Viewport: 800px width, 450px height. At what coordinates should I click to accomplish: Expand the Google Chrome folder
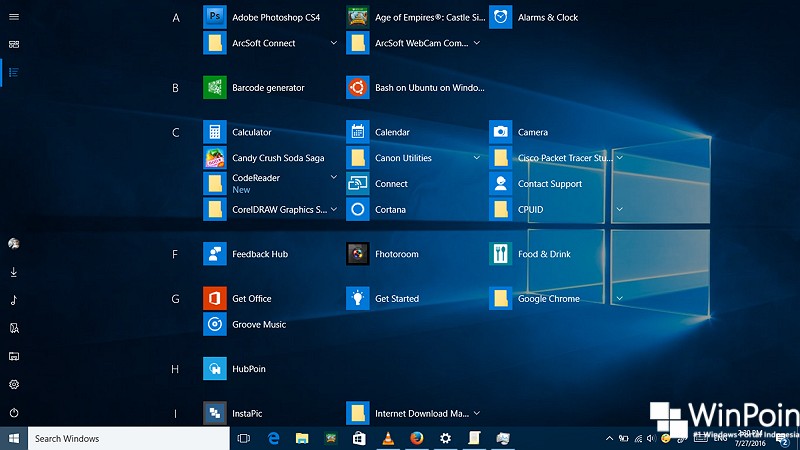[619, 298]
